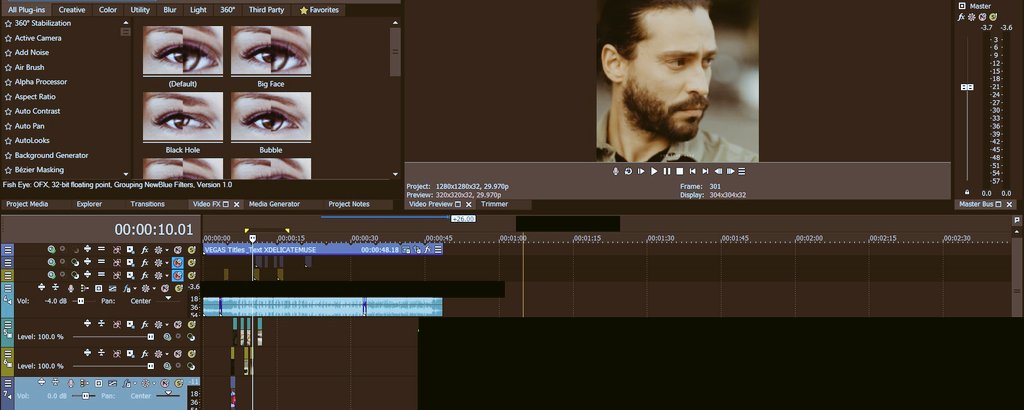Open audio track 4 FX dropdown arrow
Screen dimensions: 1024x410
point(135,288)
